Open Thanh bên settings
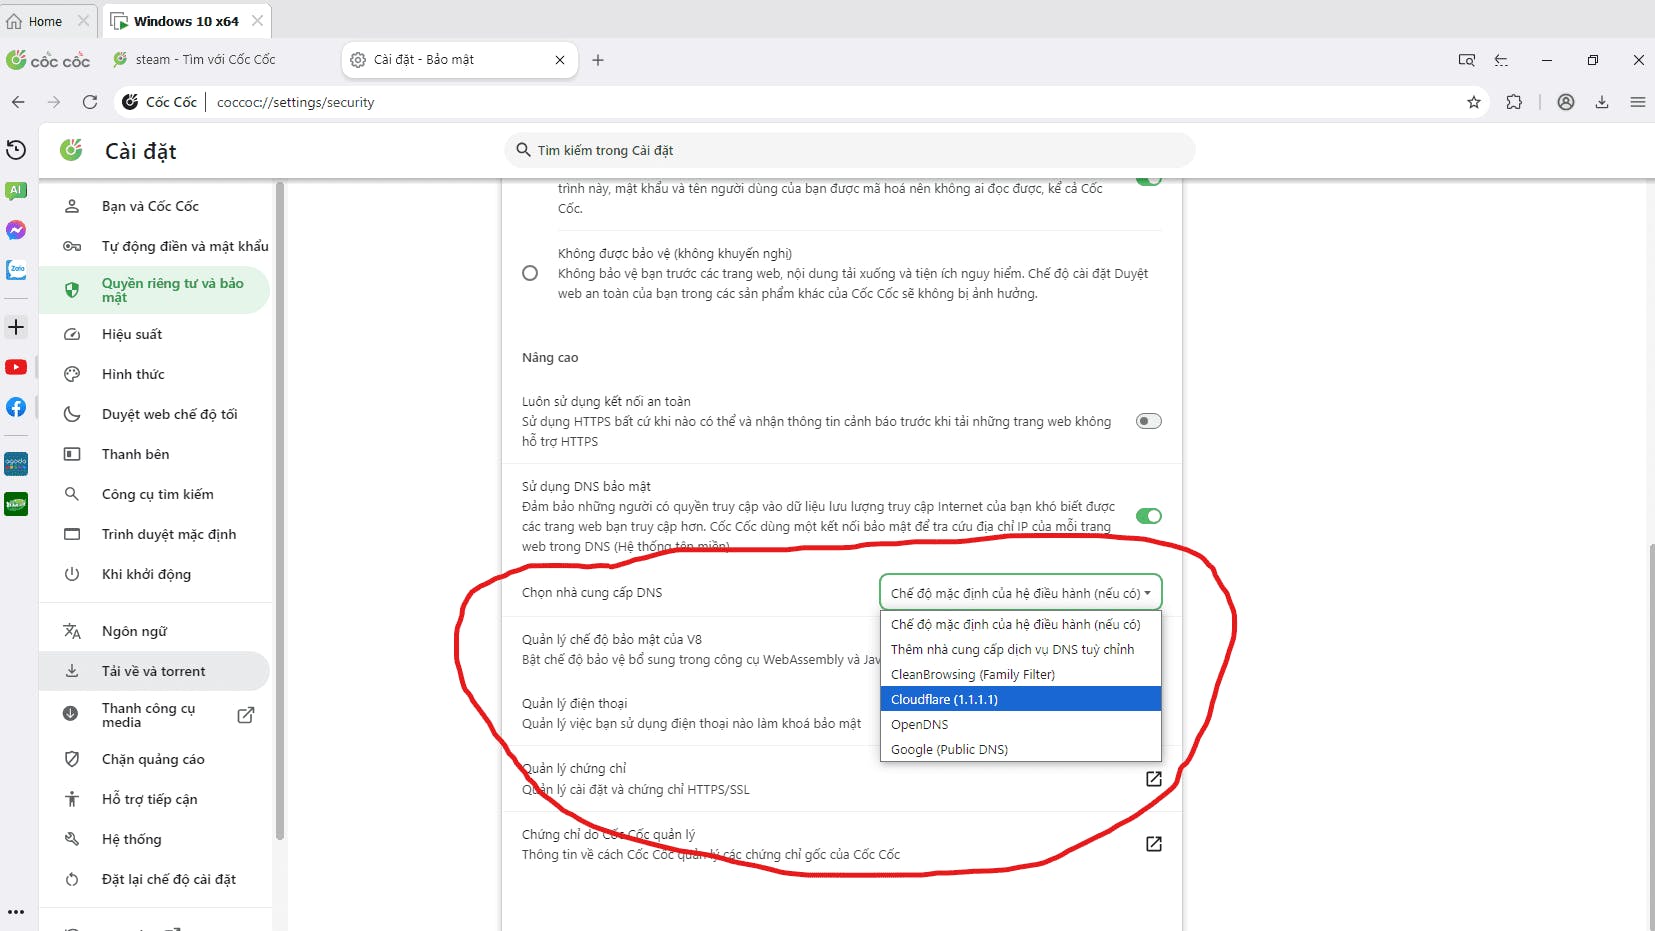The width and height of the screenshot is (1655, 931). point(155,454)
